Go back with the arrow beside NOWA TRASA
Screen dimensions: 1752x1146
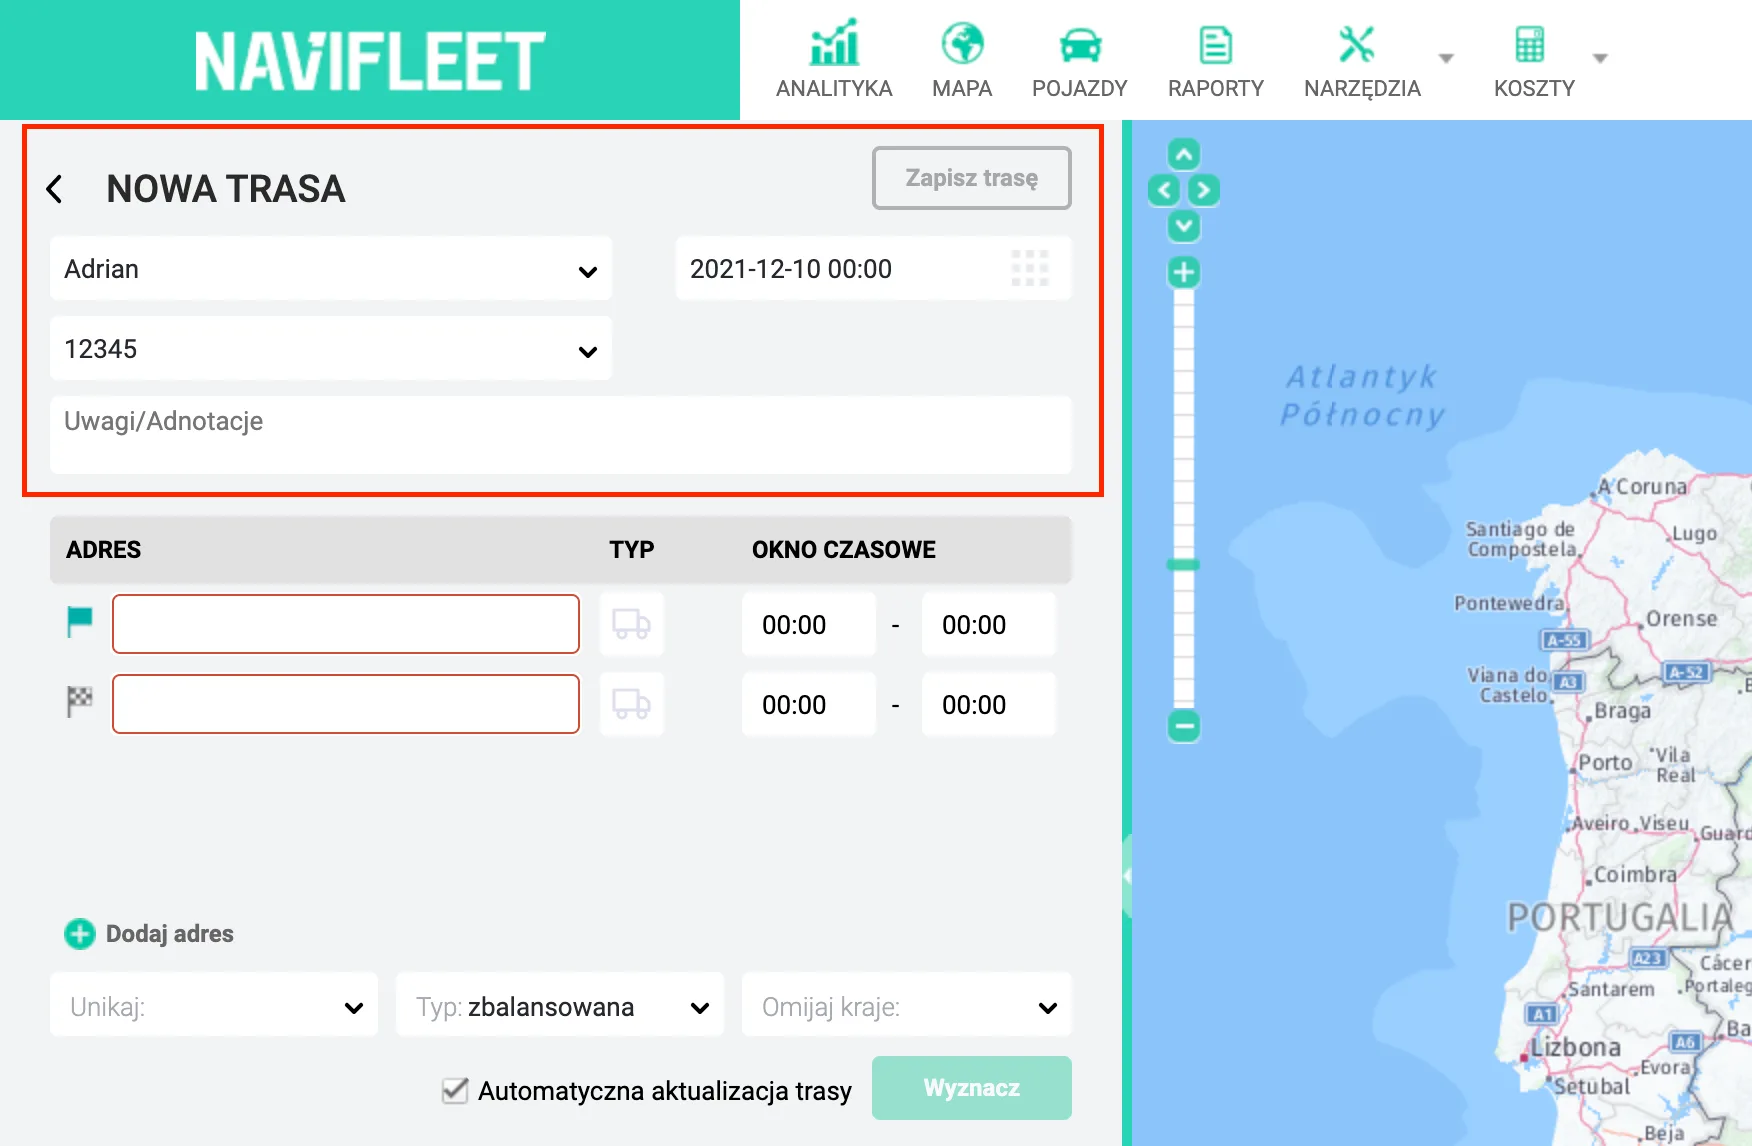click(55, 189)
